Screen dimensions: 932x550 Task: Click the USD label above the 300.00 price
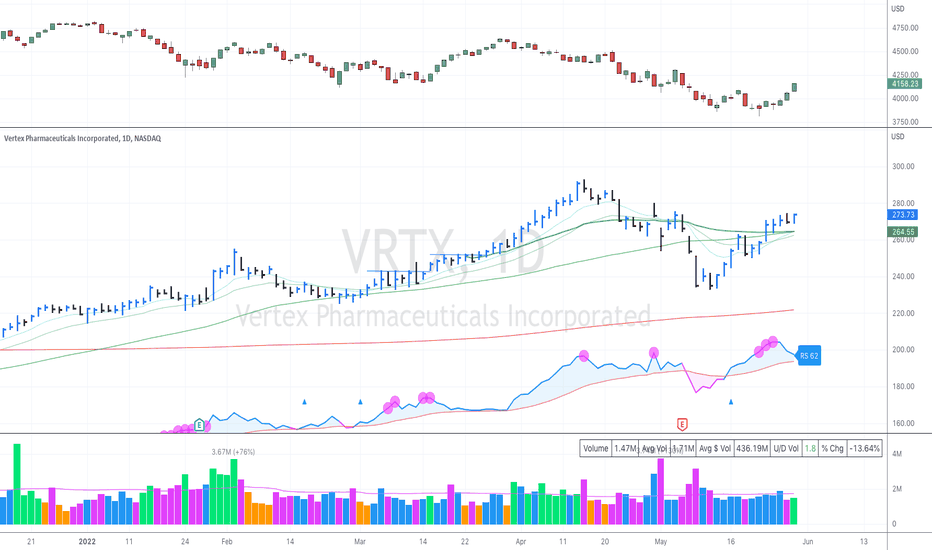898,137
